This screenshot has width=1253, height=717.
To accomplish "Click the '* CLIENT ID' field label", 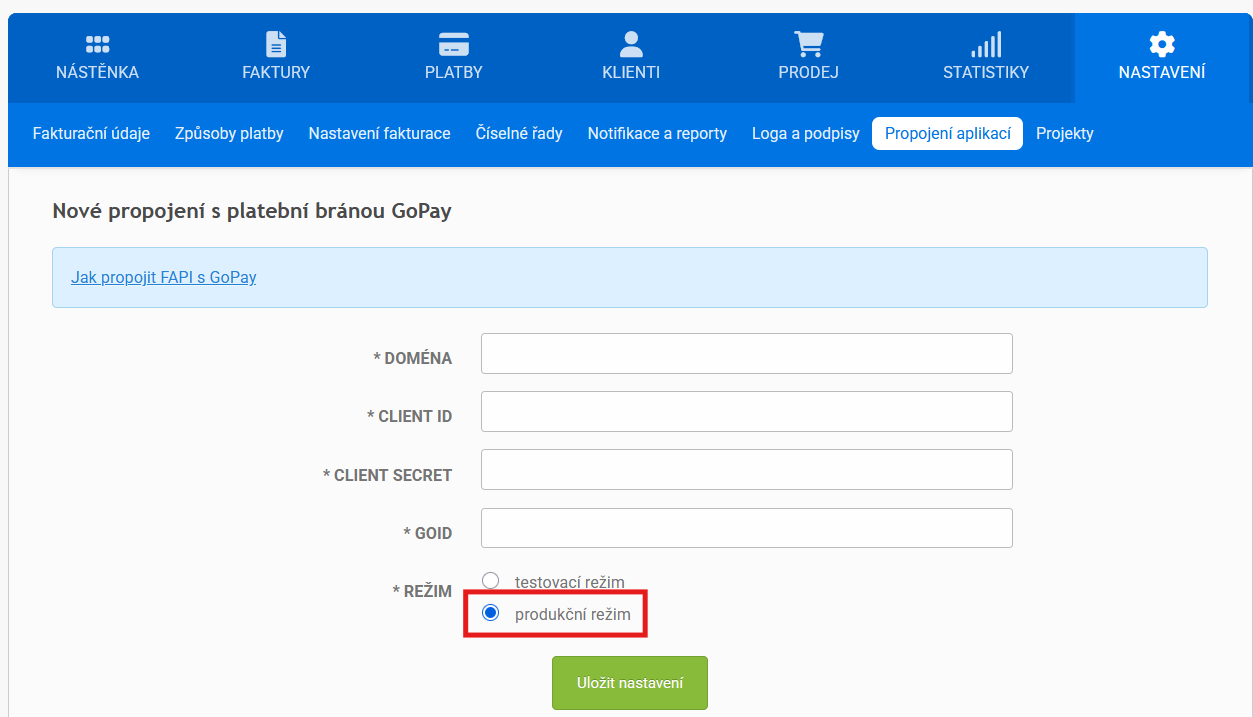I will pos(409,416).
